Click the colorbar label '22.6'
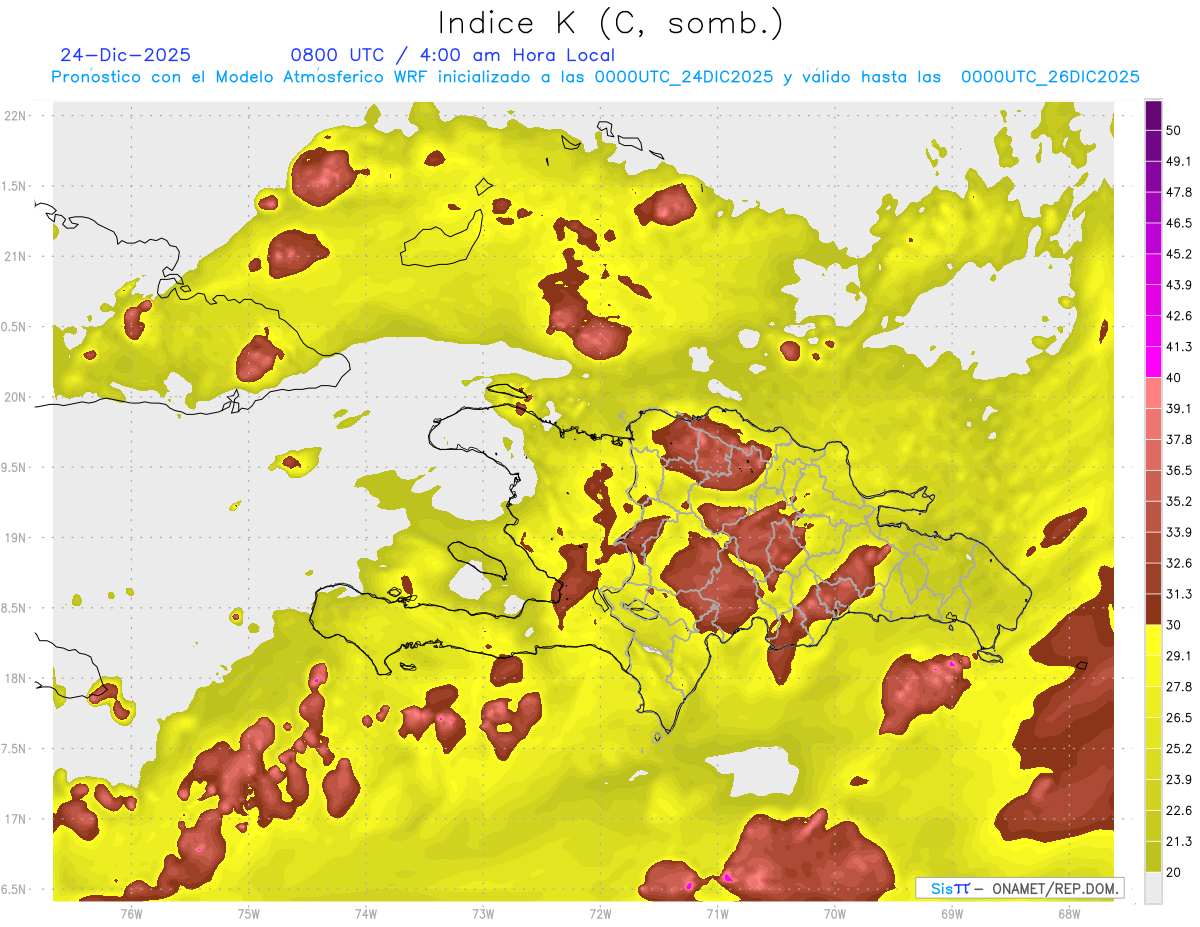 click(1179, 811)
